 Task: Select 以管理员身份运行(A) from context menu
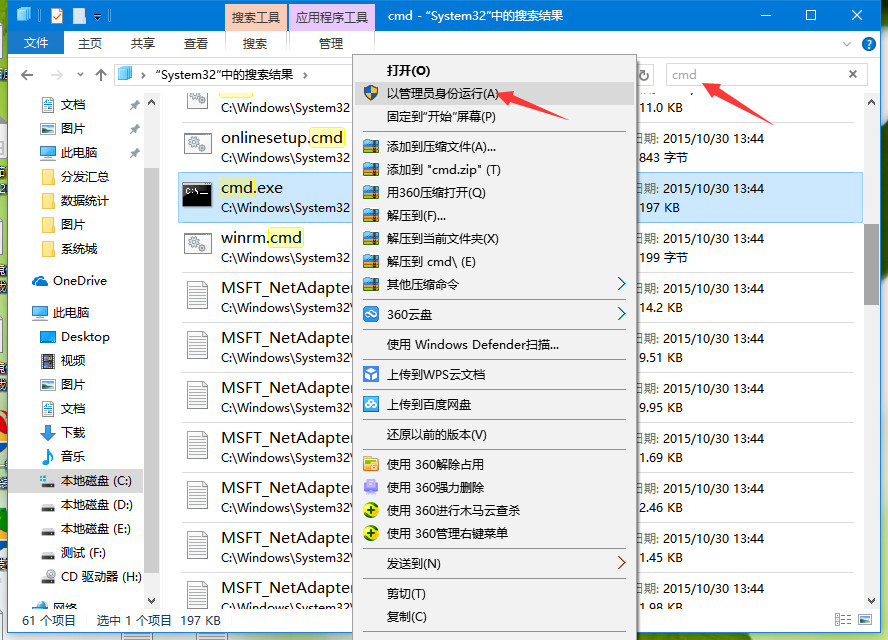(442, 93)
